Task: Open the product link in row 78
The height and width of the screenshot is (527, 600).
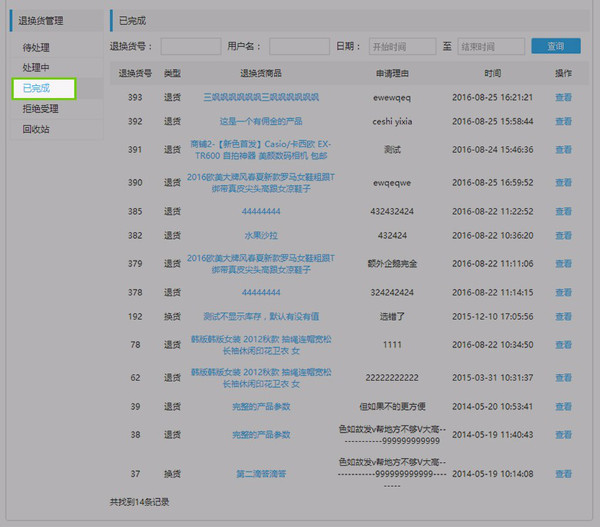Action: click(x=261, y=345)
